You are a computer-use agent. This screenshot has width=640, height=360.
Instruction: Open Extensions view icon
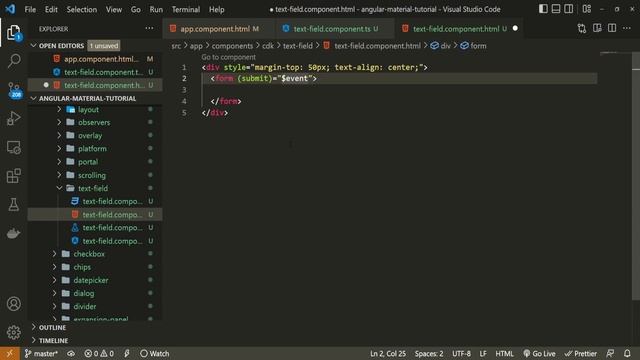13,176
